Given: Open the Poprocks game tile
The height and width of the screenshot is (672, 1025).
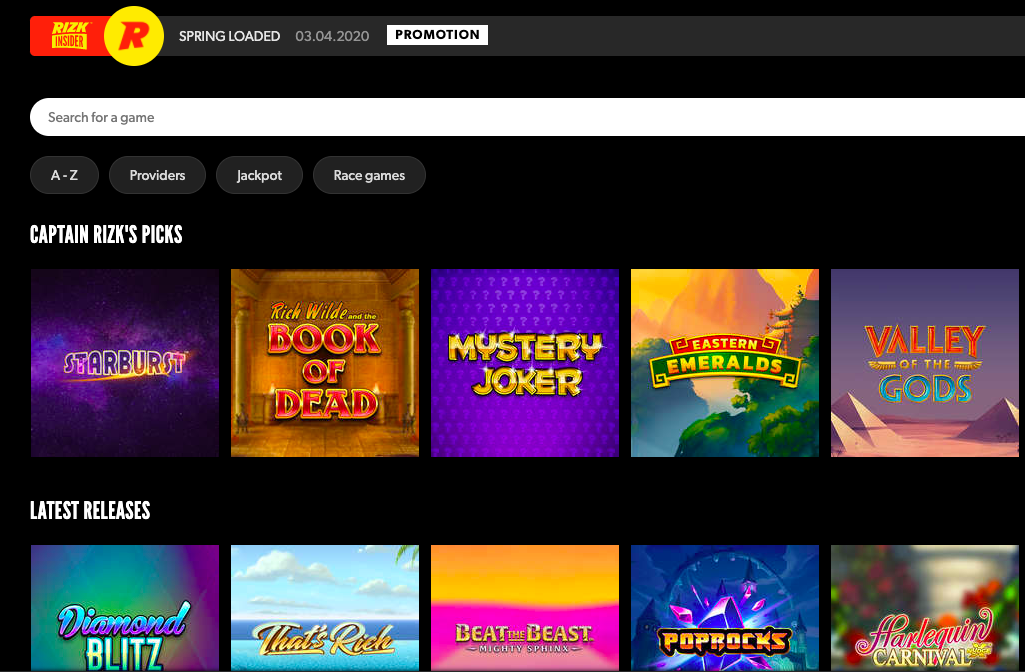Looking at the screenshot, I should pos(725,608).
